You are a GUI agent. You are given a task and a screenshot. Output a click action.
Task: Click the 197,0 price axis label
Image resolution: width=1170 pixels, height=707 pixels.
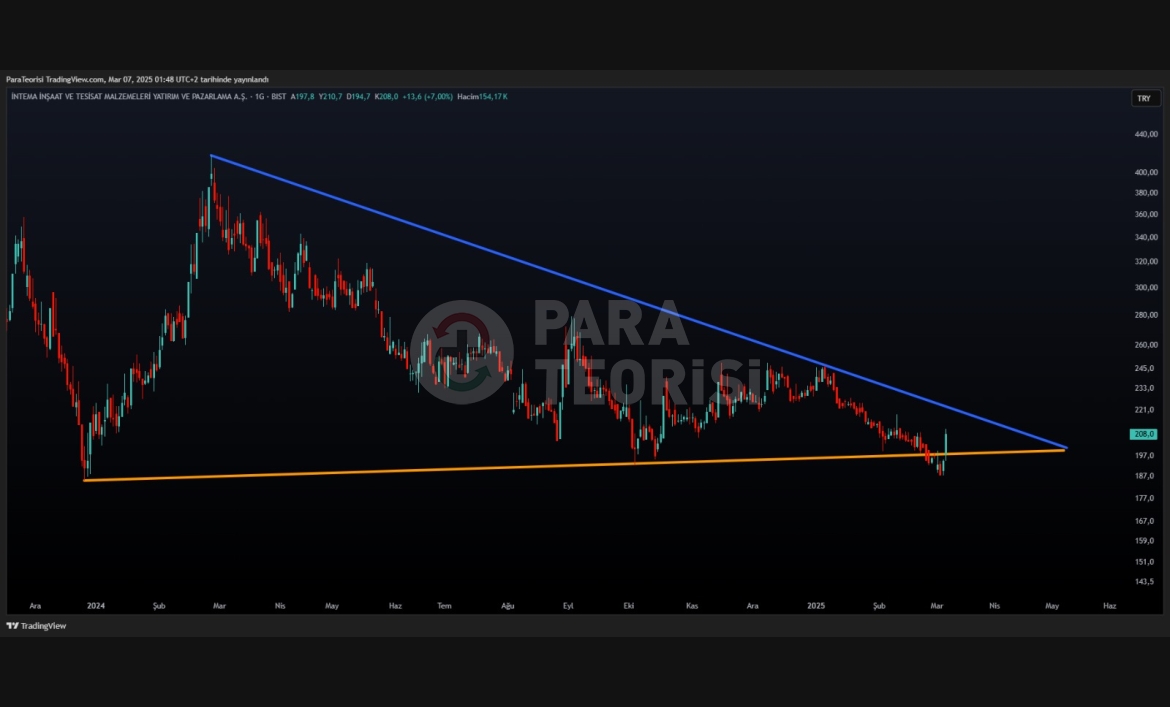pos(1145,455)
